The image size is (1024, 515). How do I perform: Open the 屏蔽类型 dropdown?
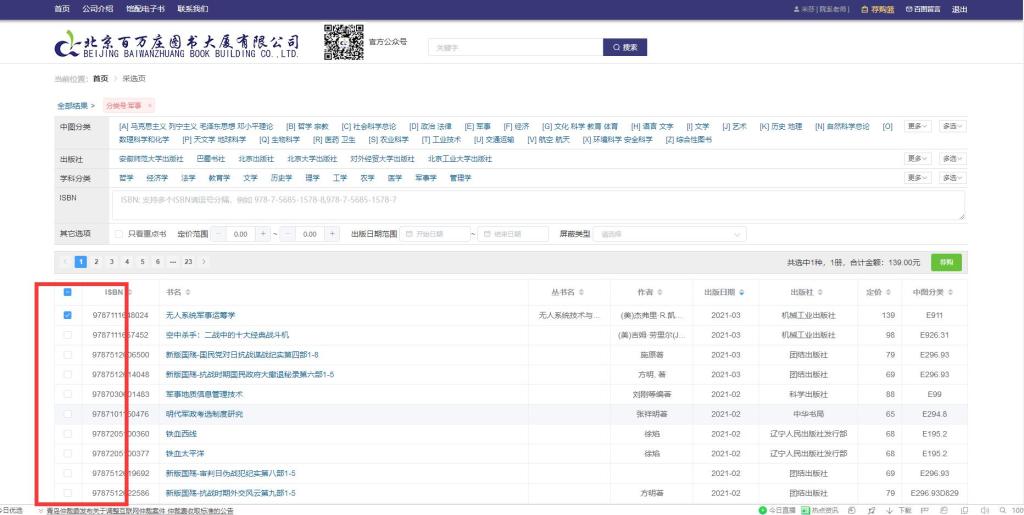click(x=669, y=234)
